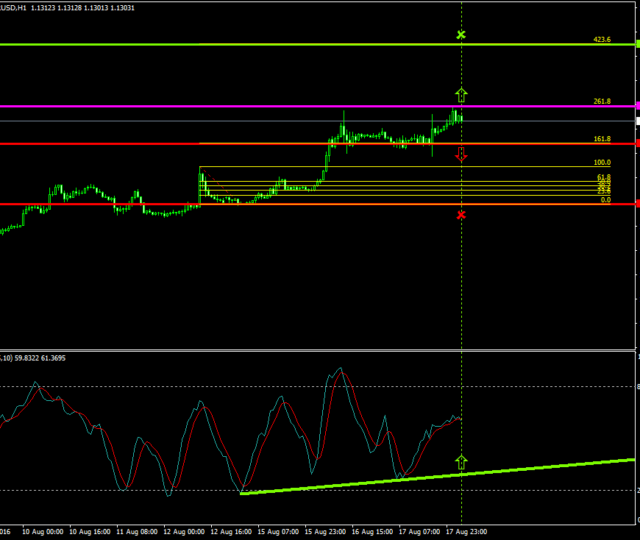
Task: Click the 100.0 Fibonacci level label
Action: coord(601,162)
